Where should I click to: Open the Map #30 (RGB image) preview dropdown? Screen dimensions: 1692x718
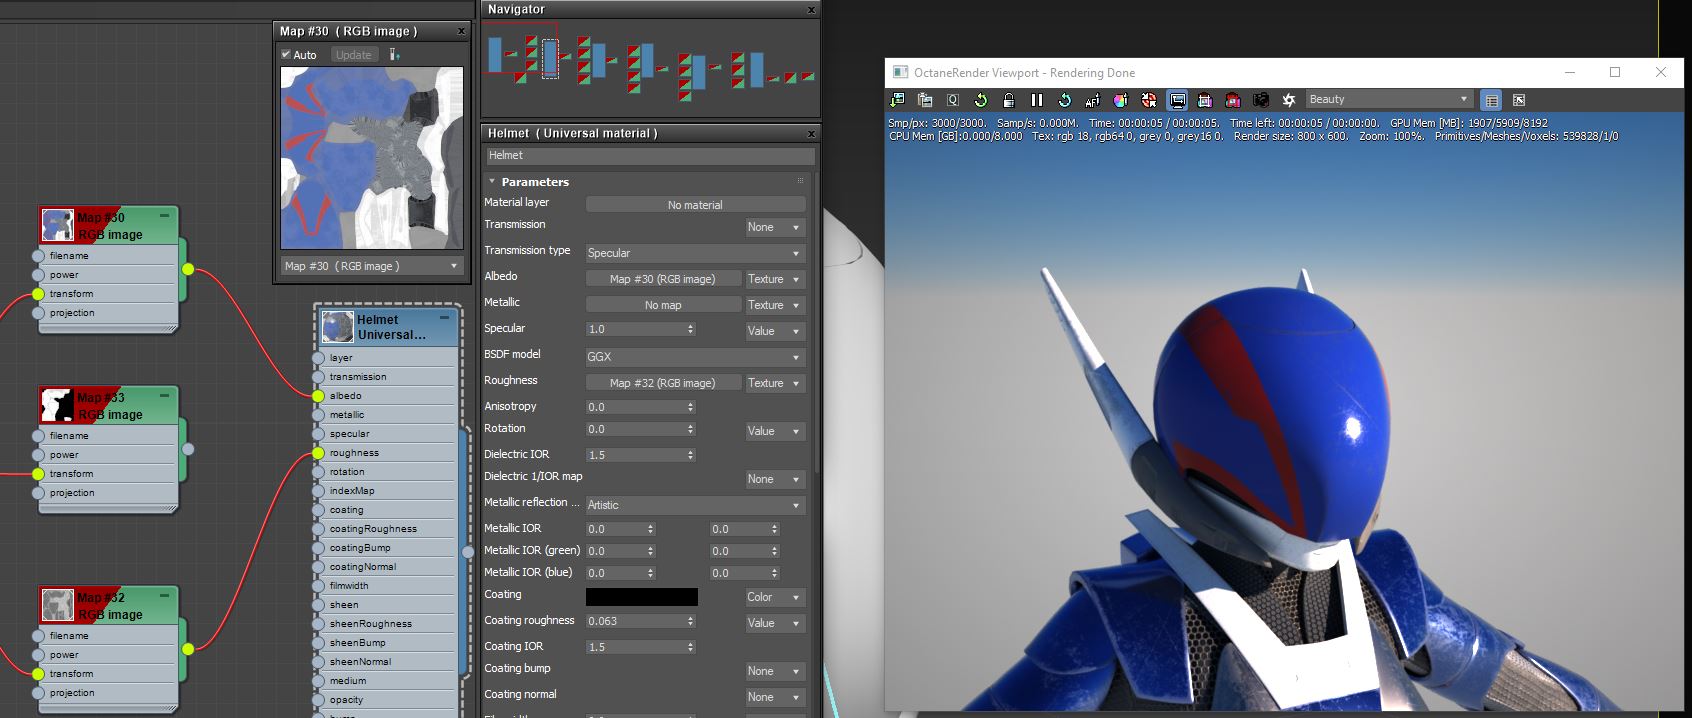371,266
